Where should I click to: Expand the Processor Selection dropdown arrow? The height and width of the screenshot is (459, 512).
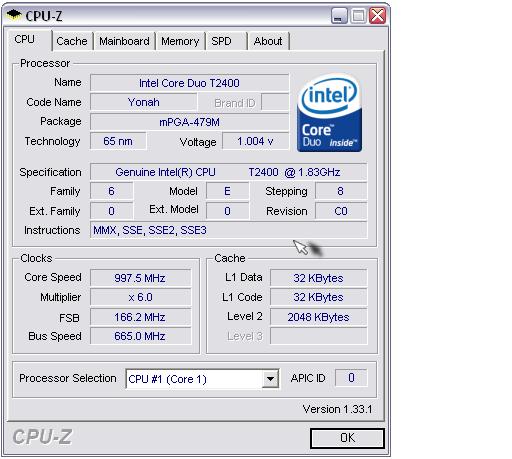(x=270, y=379)
